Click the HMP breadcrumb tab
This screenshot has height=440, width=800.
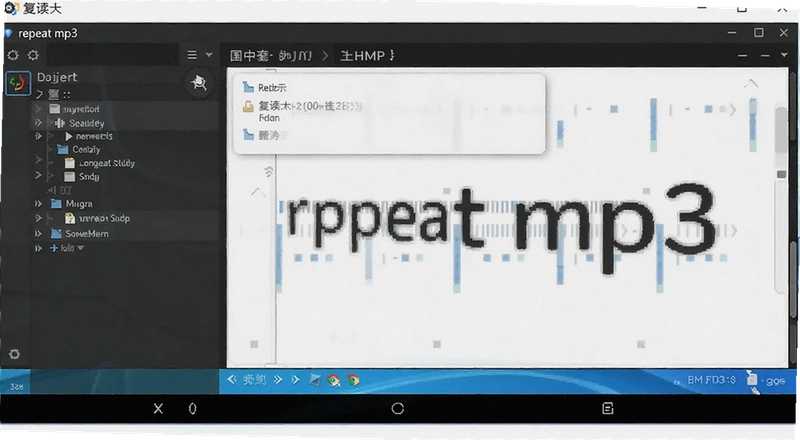367,55
